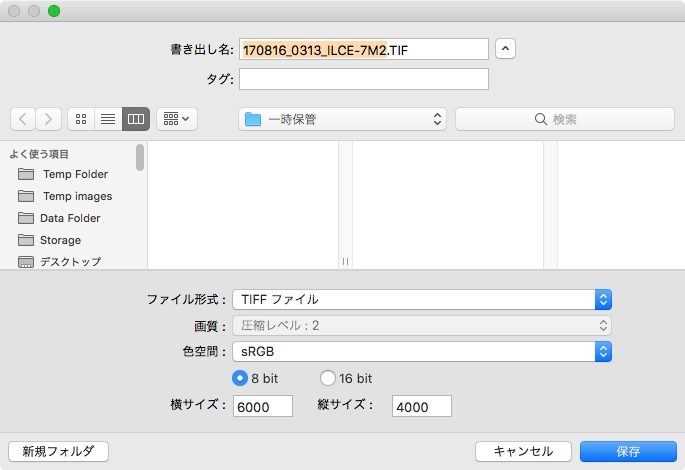Click the green zoom window button
The height and width of the screenshot is (470, 685).
pyautogui.click(x=54, y=11)
